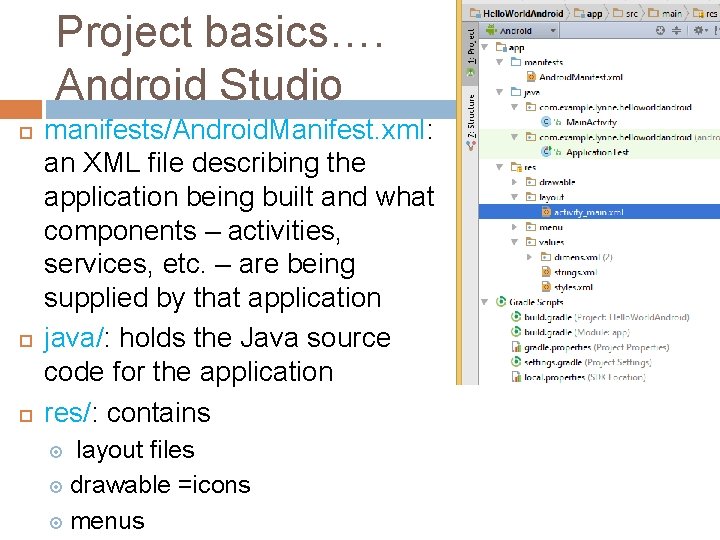This screenshot has height=540, width=720.
Task: Click the 'menus' sub-bullet
Action: tap(107, 522)
